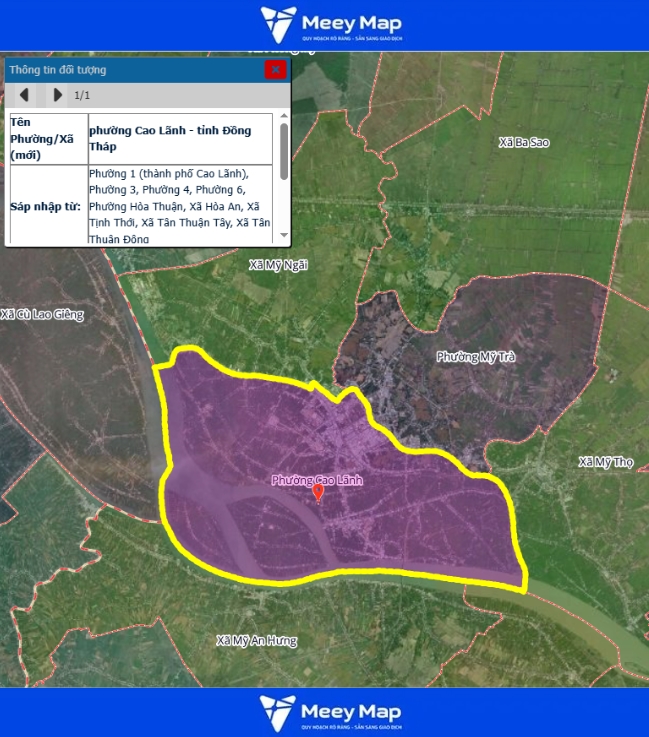This screenshot has height=737, width=649.
Task: Click the next result arrow in popup
Action: pyautogui.click(x=57, y=95)
